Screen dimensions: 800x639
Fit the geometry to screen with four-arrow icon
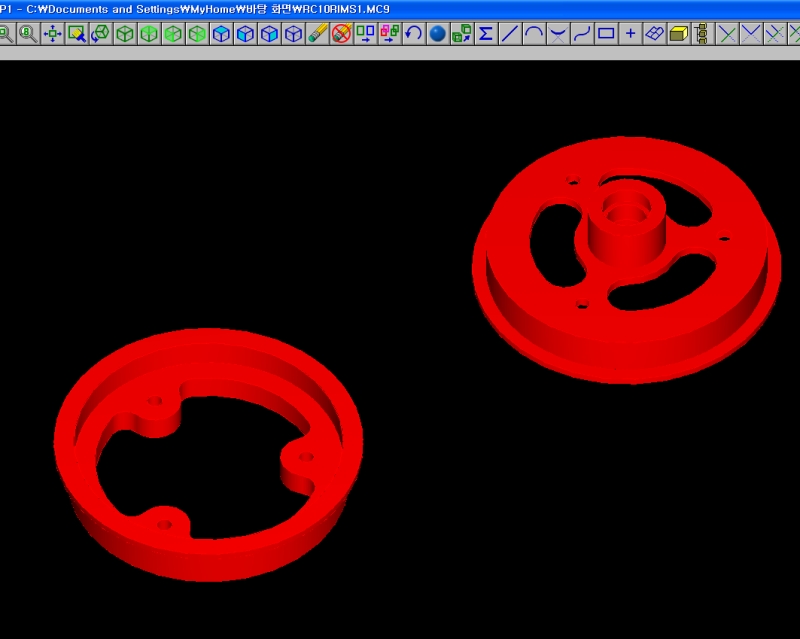click(53, 34)
